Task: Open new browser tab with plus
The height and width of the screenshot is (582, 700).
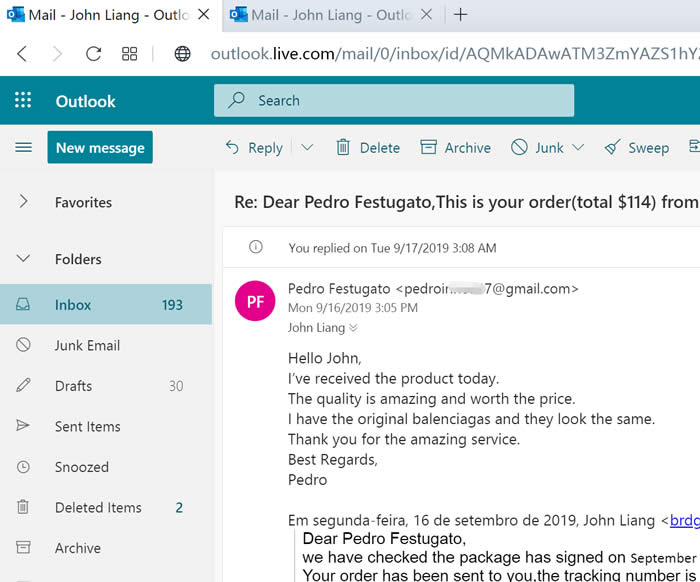Action: [x=461, y=15]
